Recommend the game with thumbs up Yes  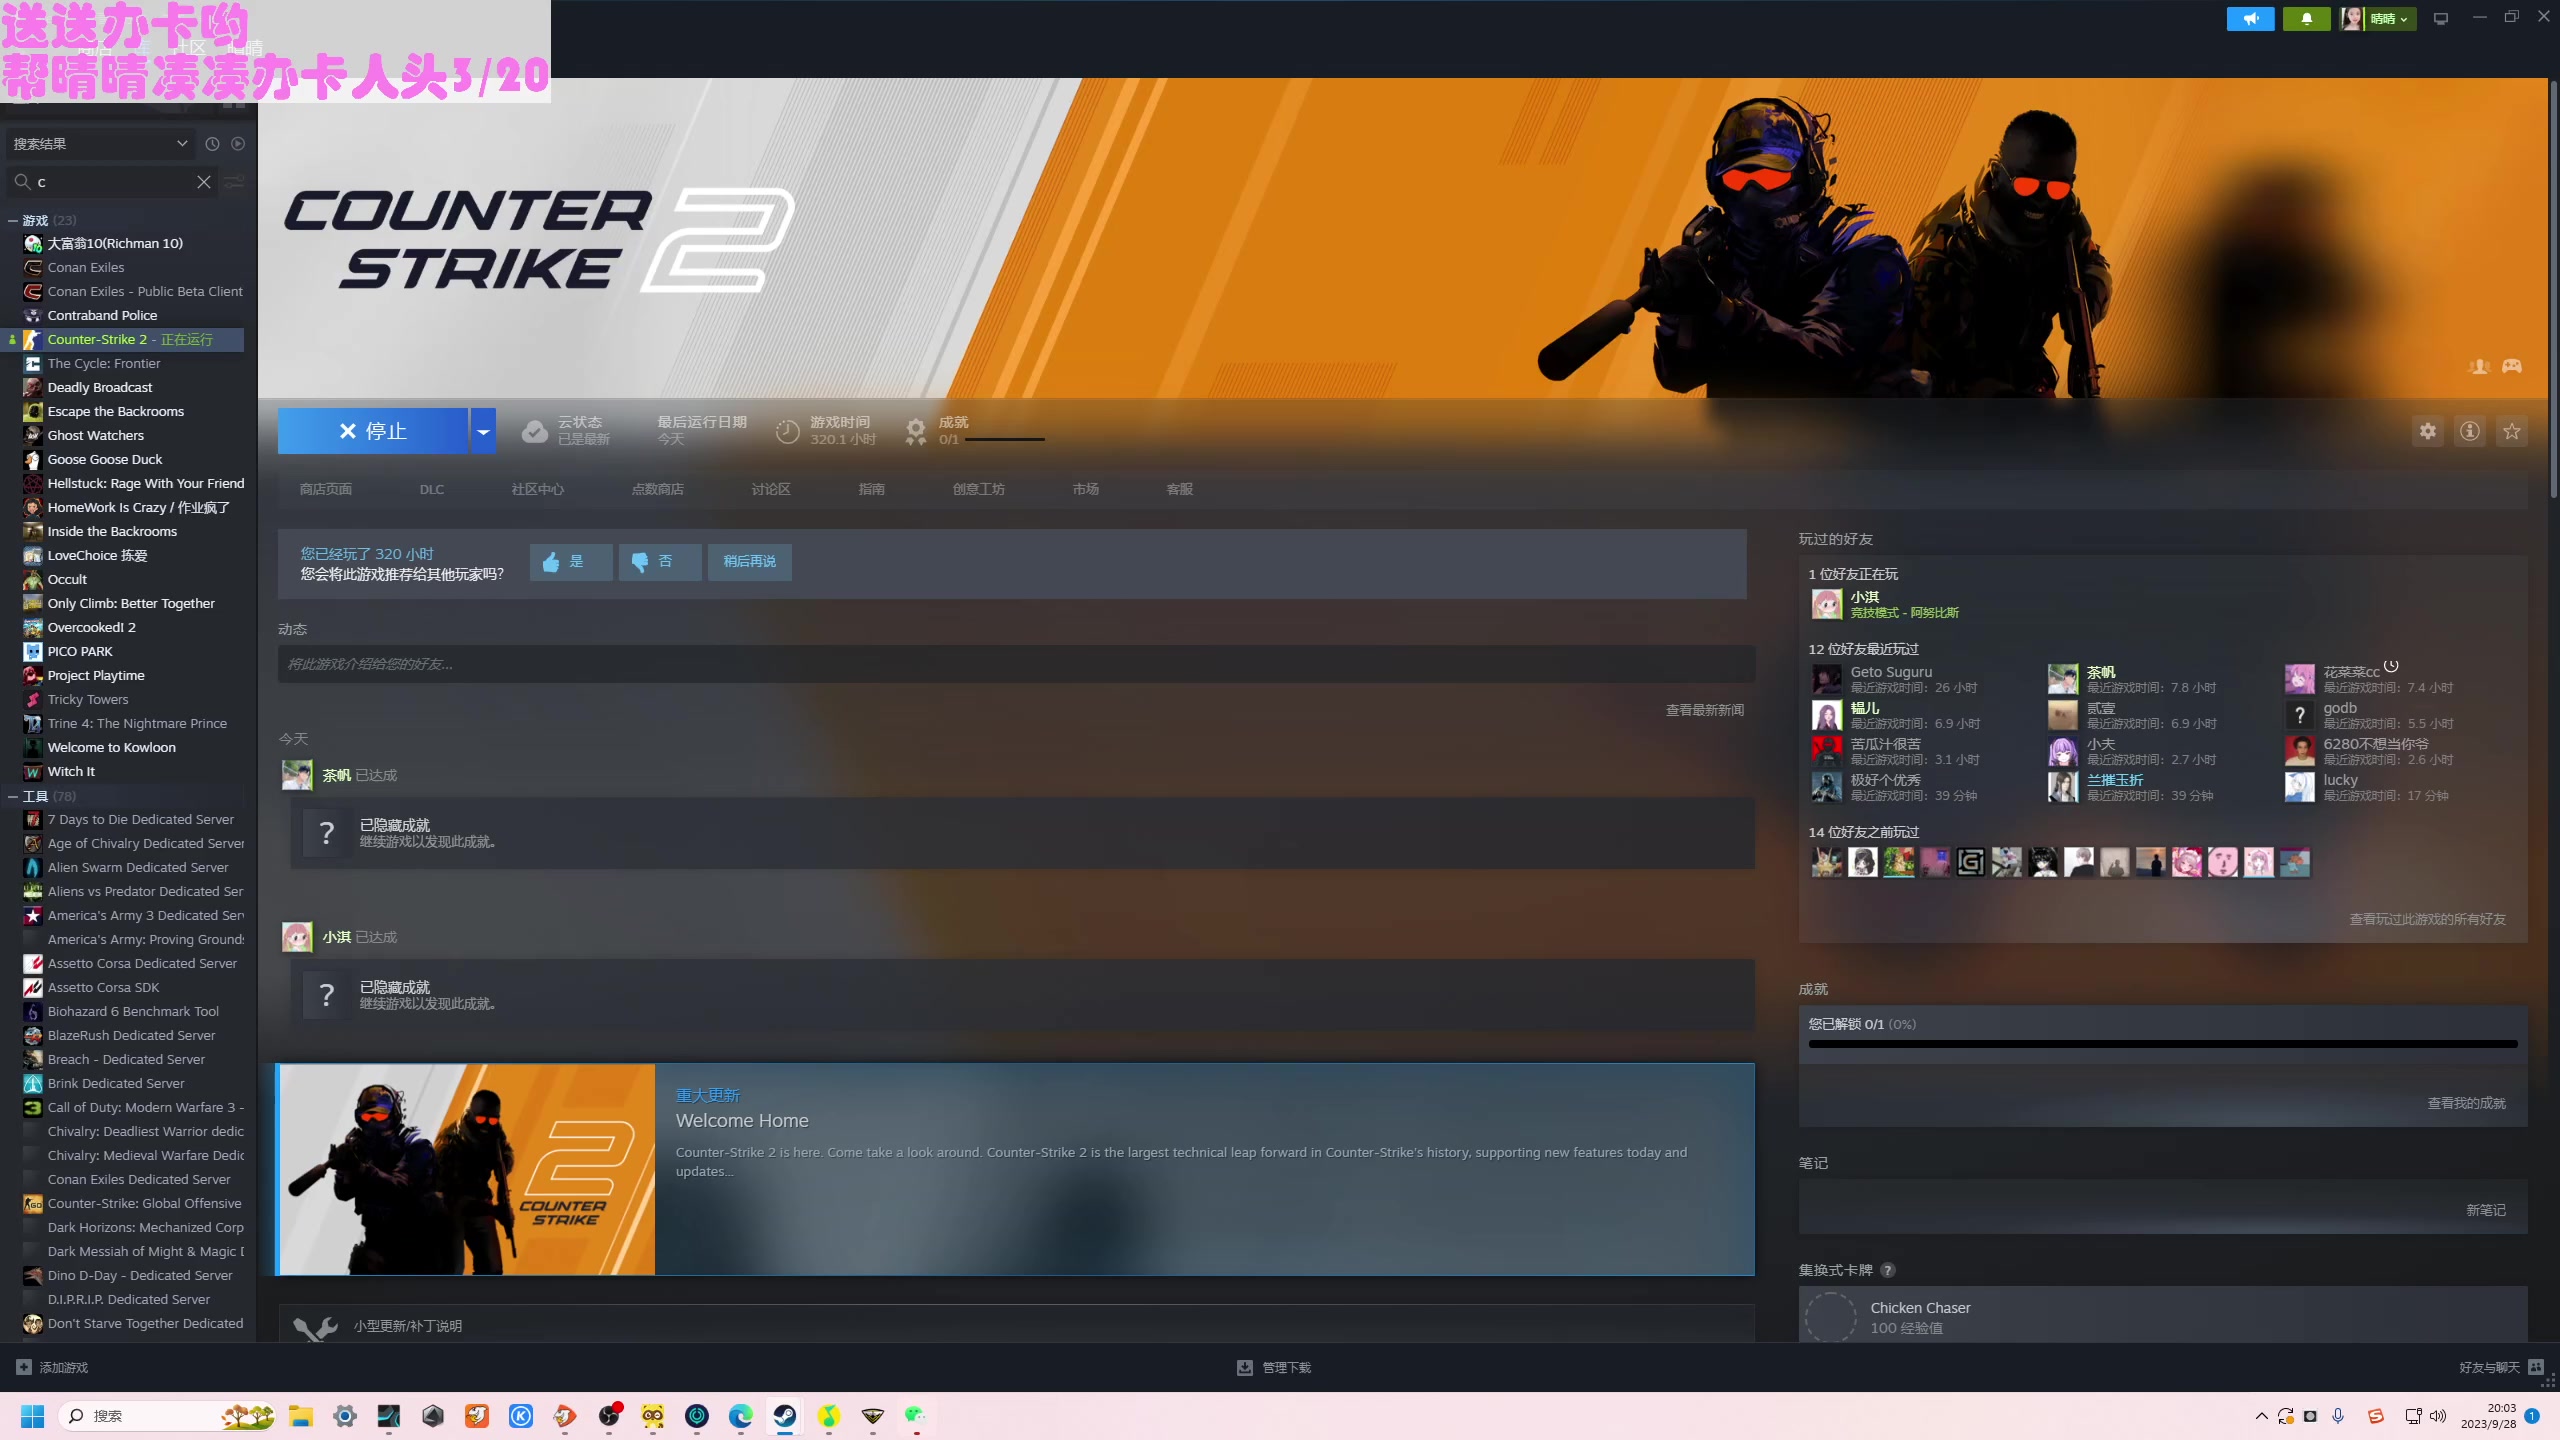pos(571,562)
